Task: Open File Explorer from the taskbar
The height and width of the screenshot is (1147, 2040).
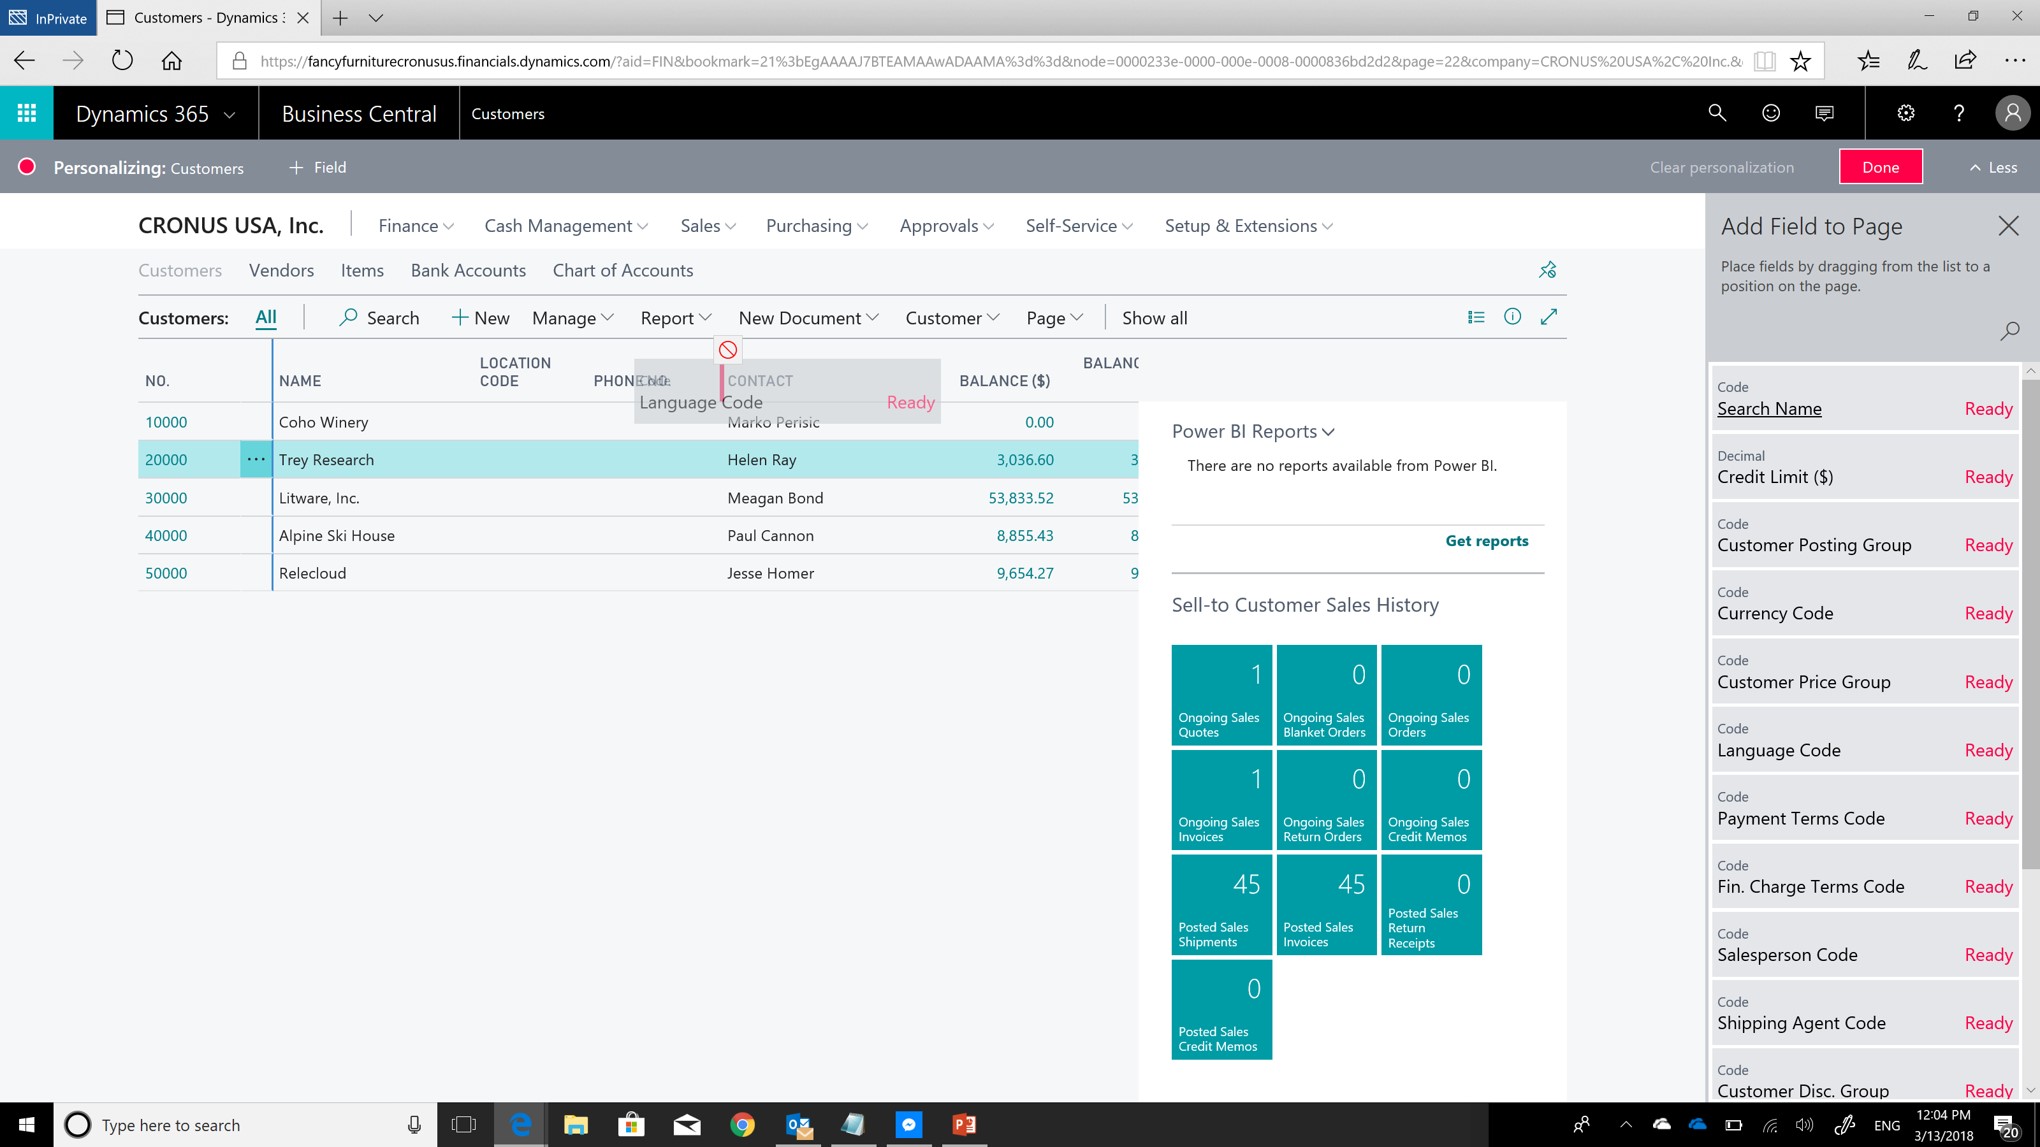Action: [x=576, y=1125]
